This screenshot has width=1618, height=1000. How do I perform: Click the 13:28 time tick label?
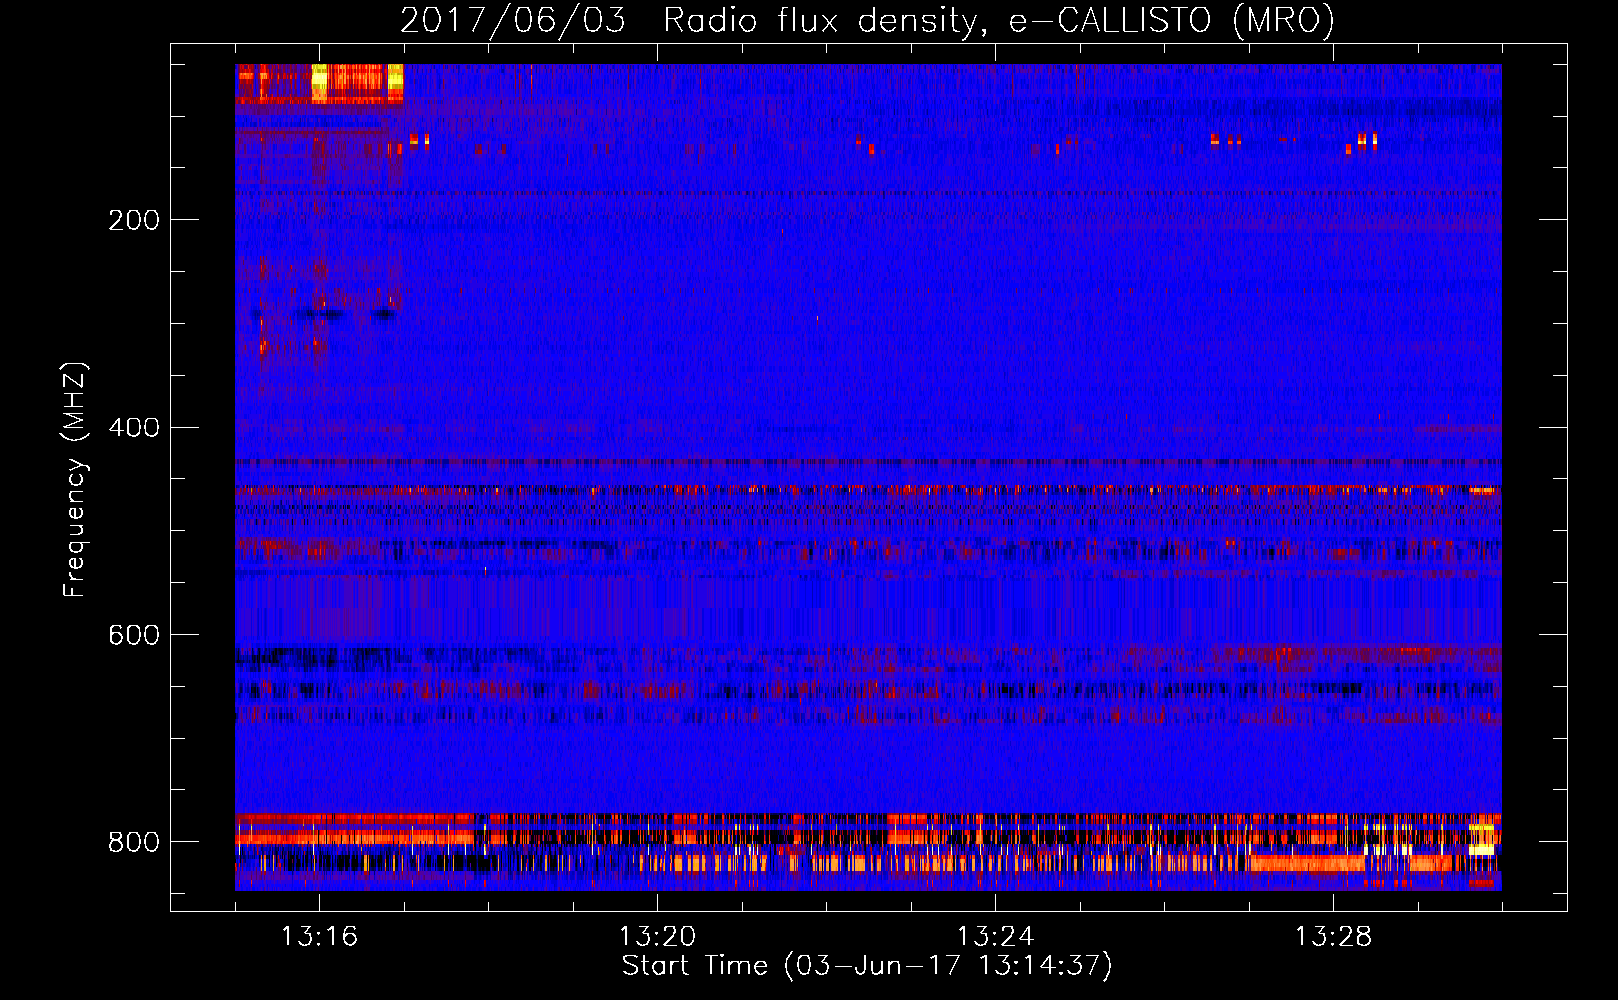(x=1333, y=937)
